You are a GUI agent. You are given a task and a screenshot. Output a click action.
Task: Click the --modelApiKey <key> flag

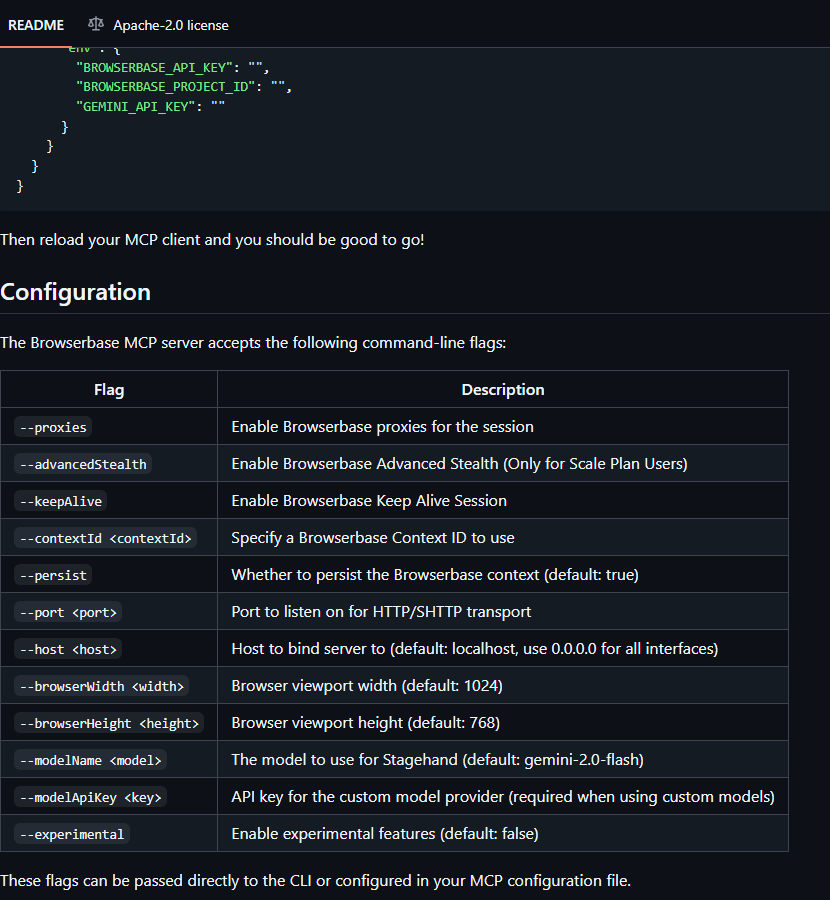(x=90, y=797)
